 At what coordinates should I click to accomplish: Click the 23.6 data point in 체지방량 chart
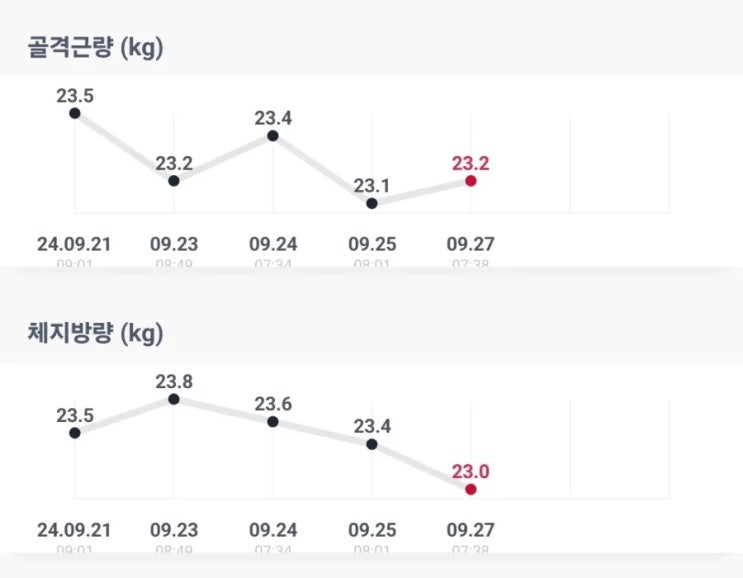(x=273, y=422)
